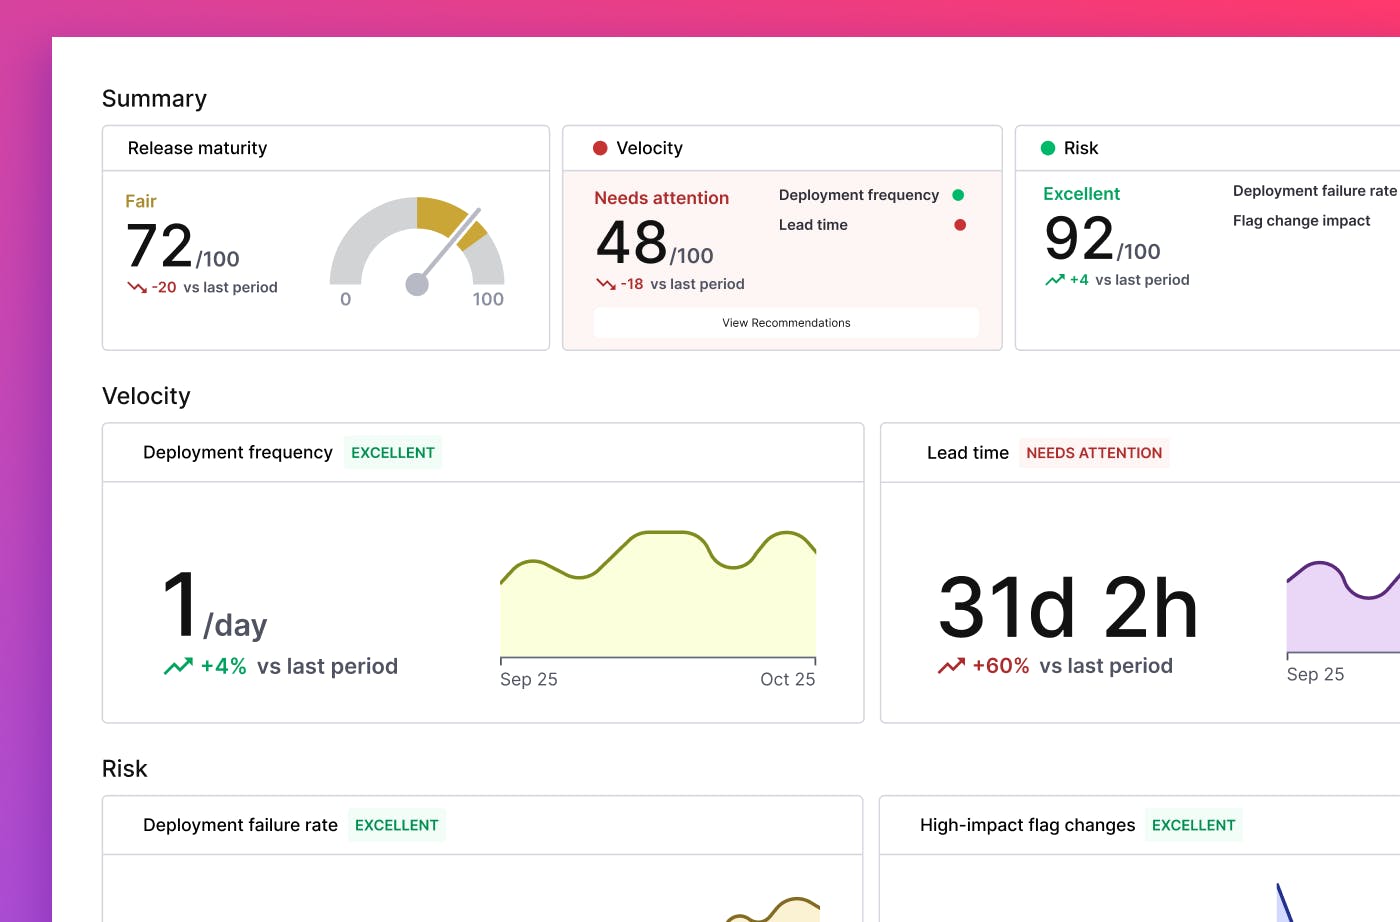
Task: Open Flag change impact in Risk summary
Action: point(1301,221)
